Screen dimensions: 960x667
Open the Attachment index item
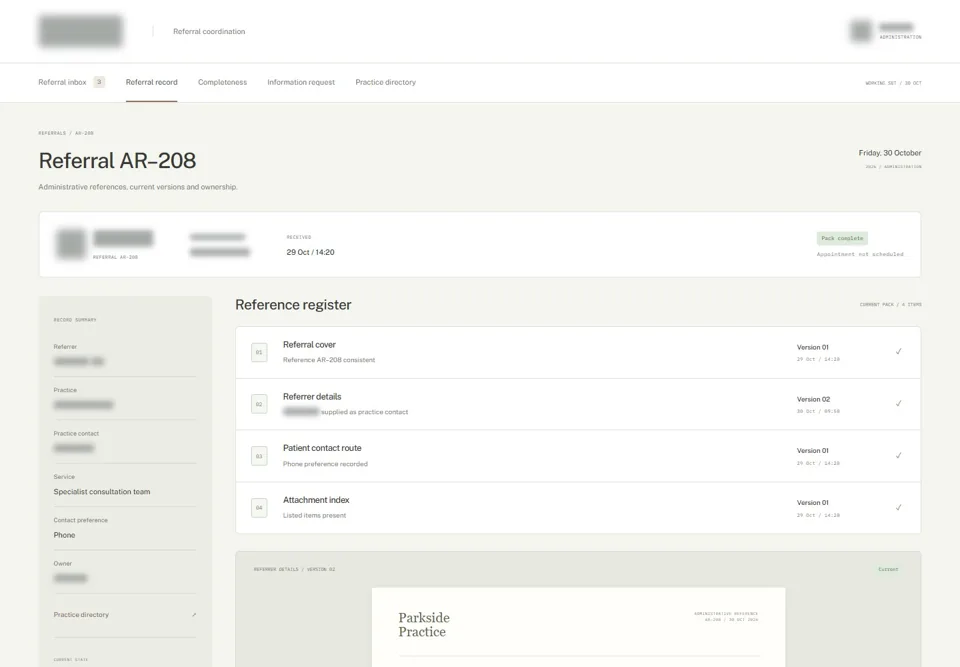[x=577, y=508]
